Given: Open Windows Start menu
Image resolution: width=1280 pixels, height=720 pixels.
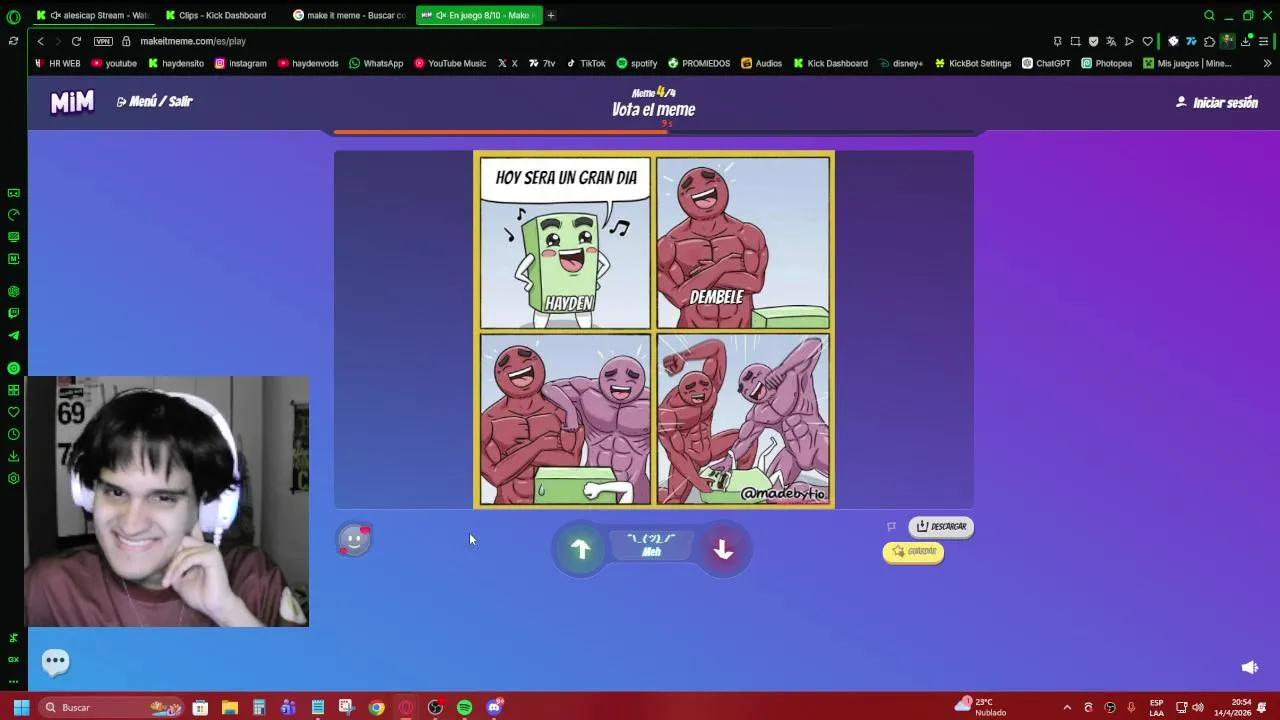Looking at the screenshot, I should (21, 707).
